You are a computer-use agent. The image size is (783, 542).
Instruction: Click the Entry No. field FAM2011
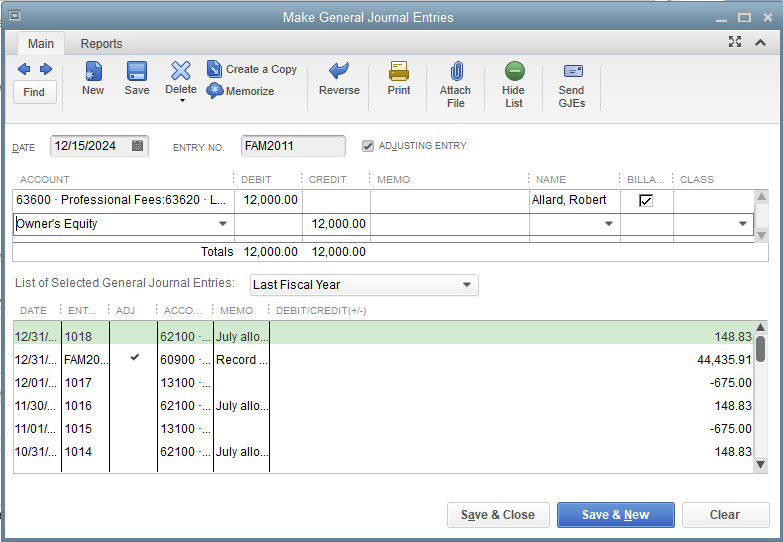click(293, 146)
